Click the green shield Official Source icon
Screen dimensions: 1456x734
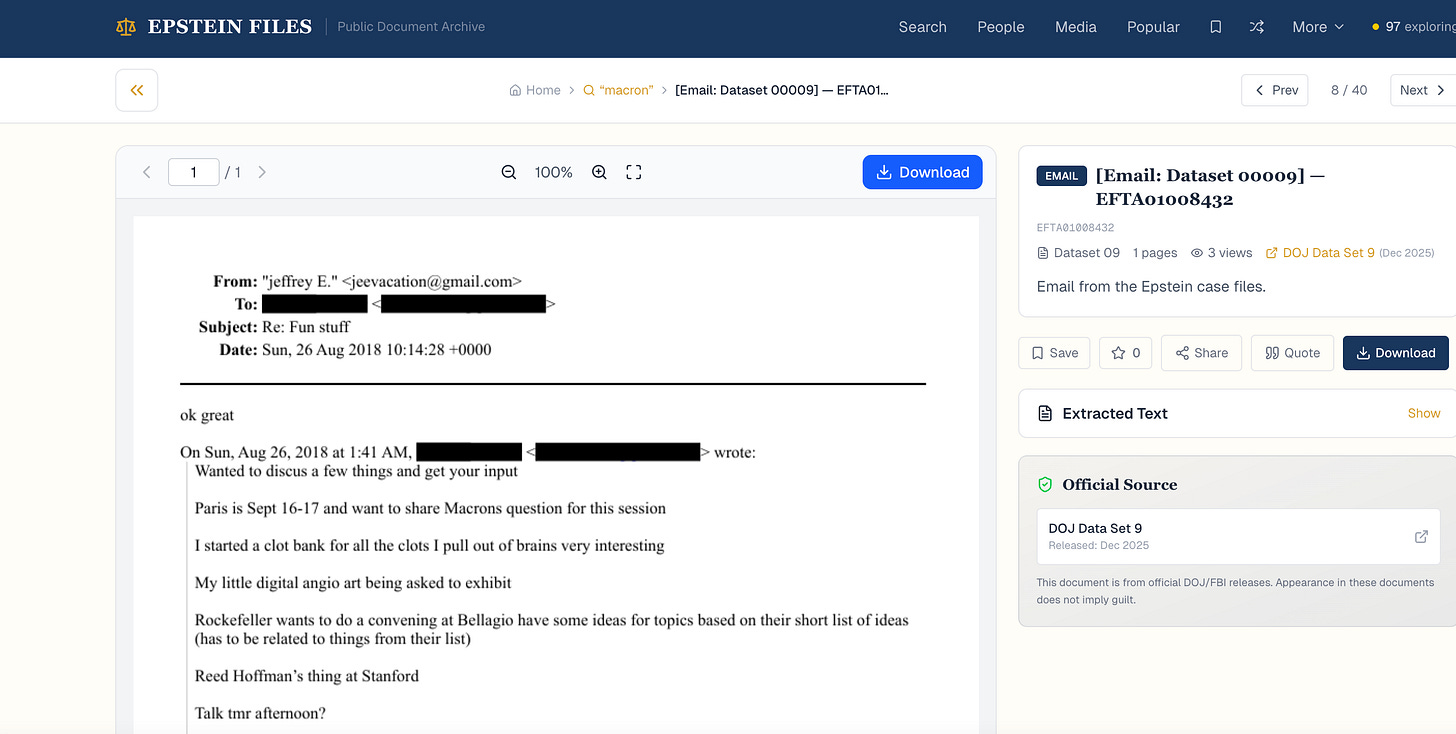(x=1045, y=485)
